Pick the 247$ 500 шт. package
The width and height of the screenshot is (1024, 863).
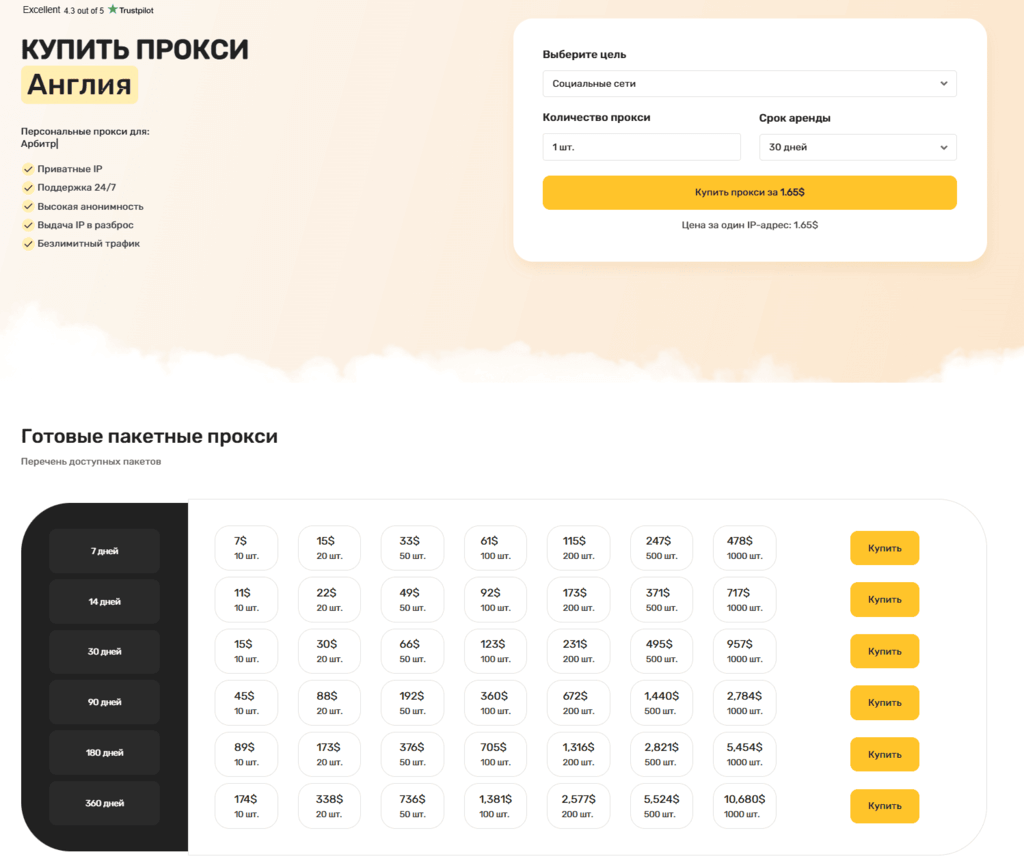662,548
